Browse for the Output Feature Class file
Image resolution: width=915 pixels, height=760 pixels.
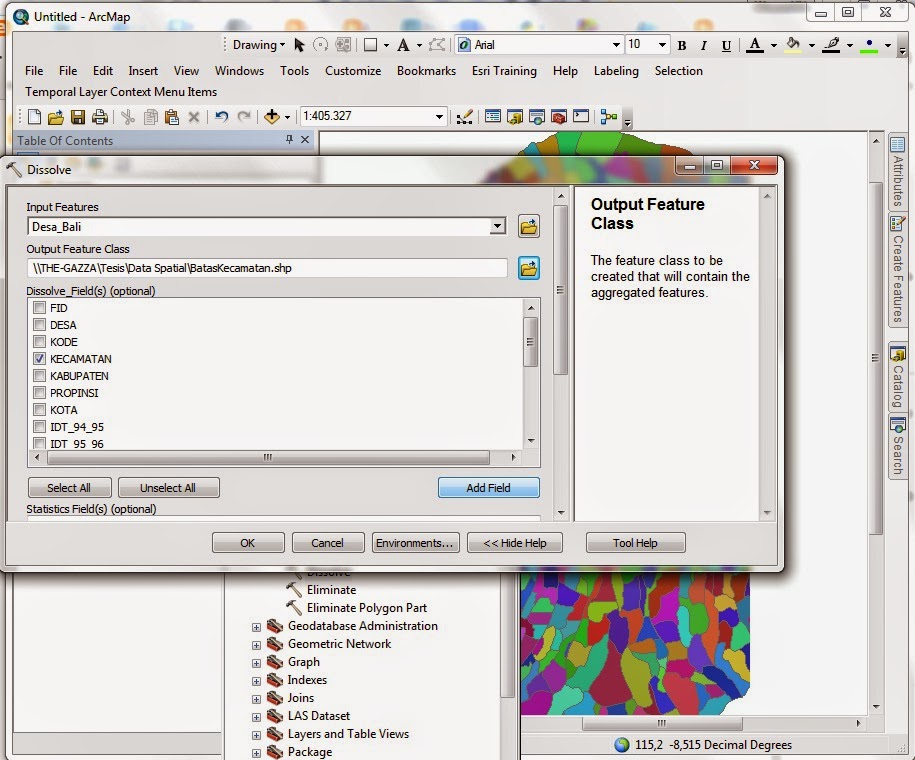pyautogui.click(x=528, y=268)
